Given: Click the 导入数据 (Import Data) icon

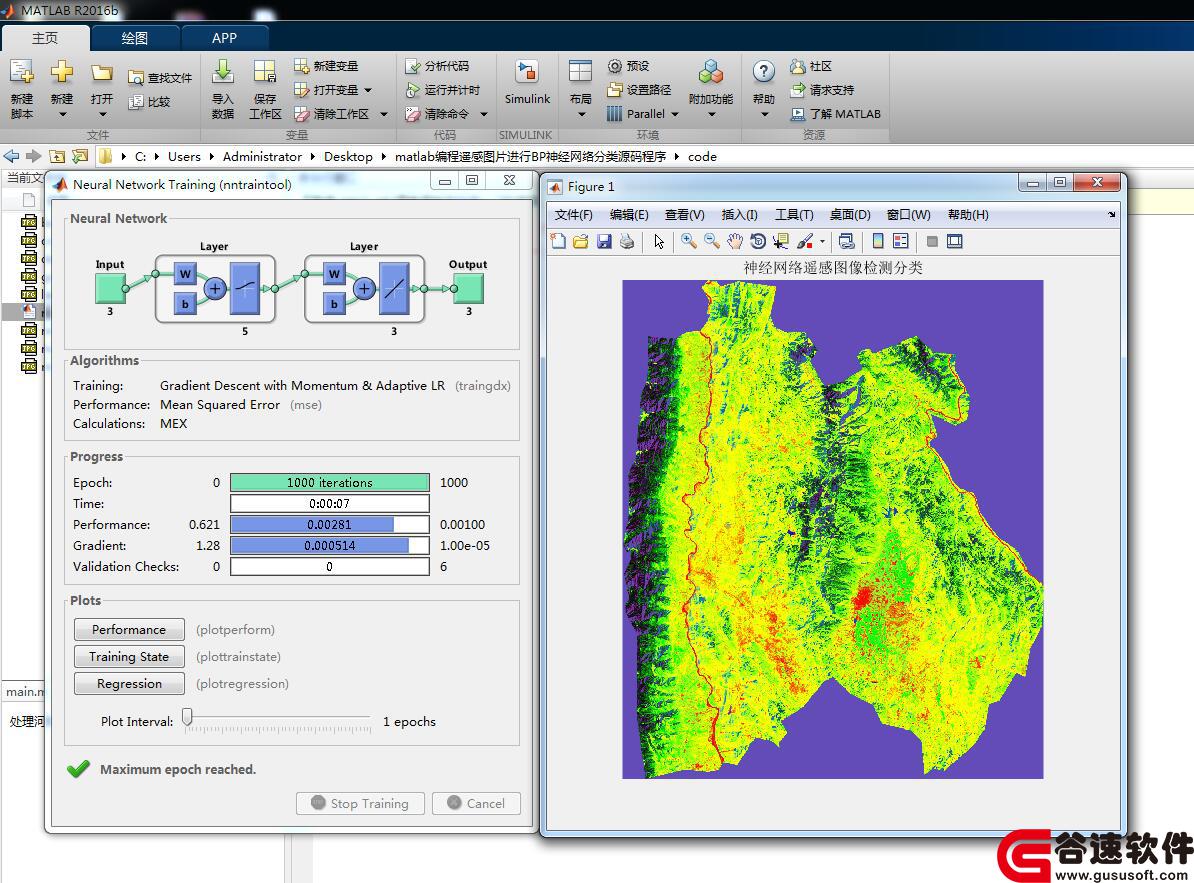Looking at the screenshot, I should click(222, 72).
